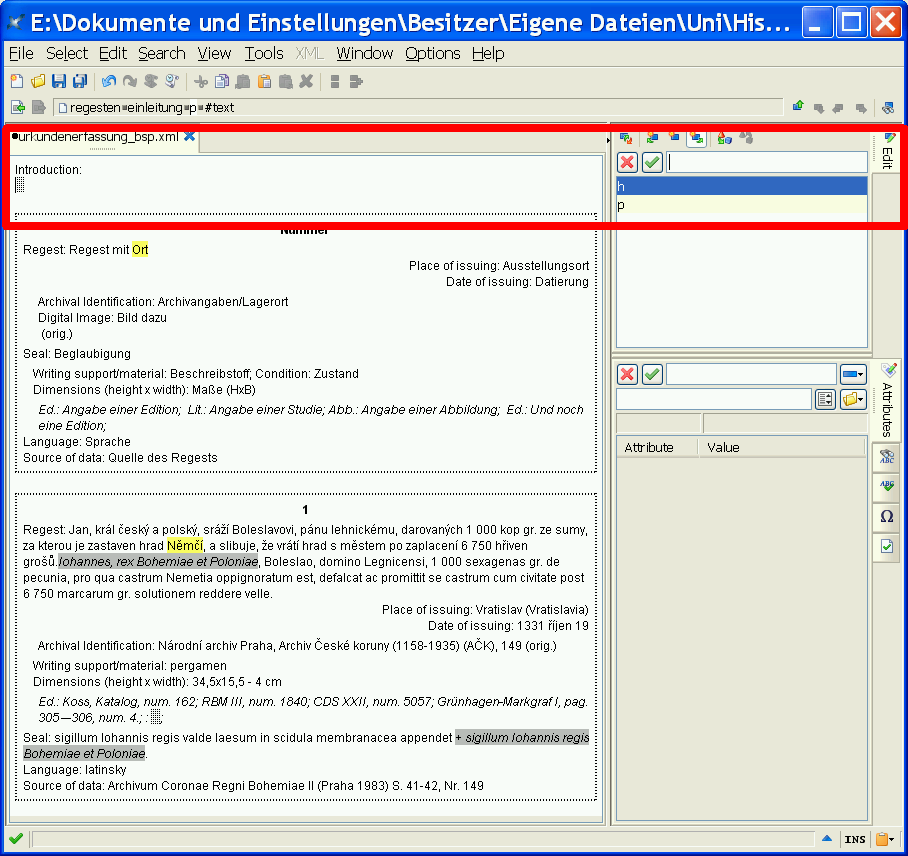Select element 'p' in the Edit list
This screenshot has height=856, width=908.
point(742,205)
